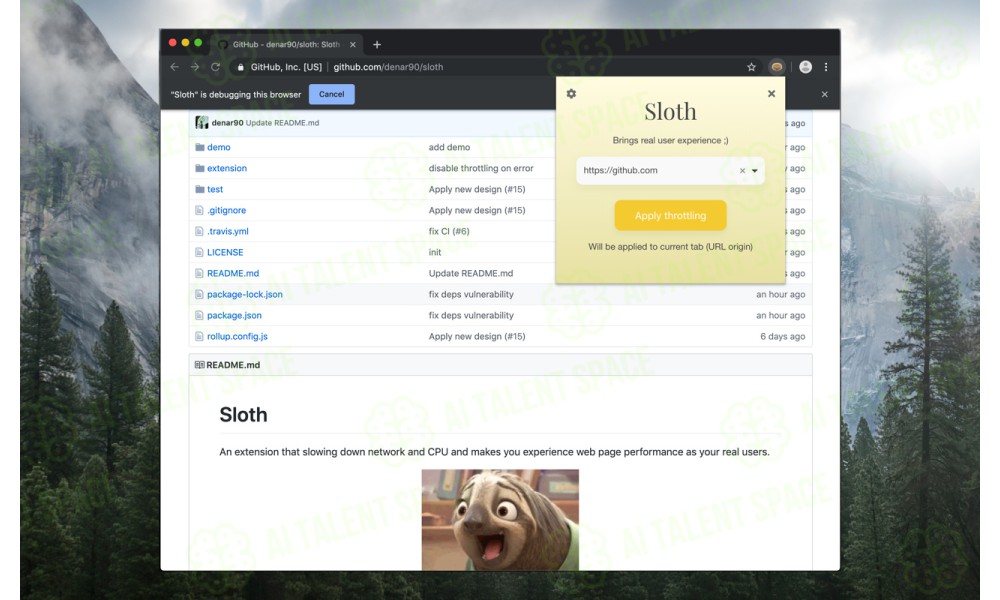
Task: Click file icon beside rollup.config.js
Action: click(199, 337)
